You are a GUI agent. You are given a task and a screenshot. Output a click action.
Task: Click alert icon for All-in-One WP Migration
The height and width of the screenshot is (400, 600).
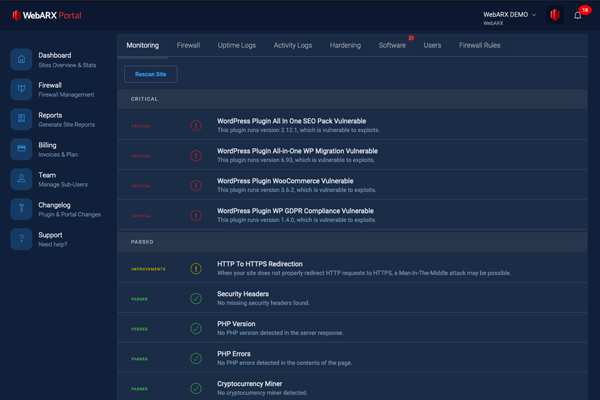pos(196,155)
